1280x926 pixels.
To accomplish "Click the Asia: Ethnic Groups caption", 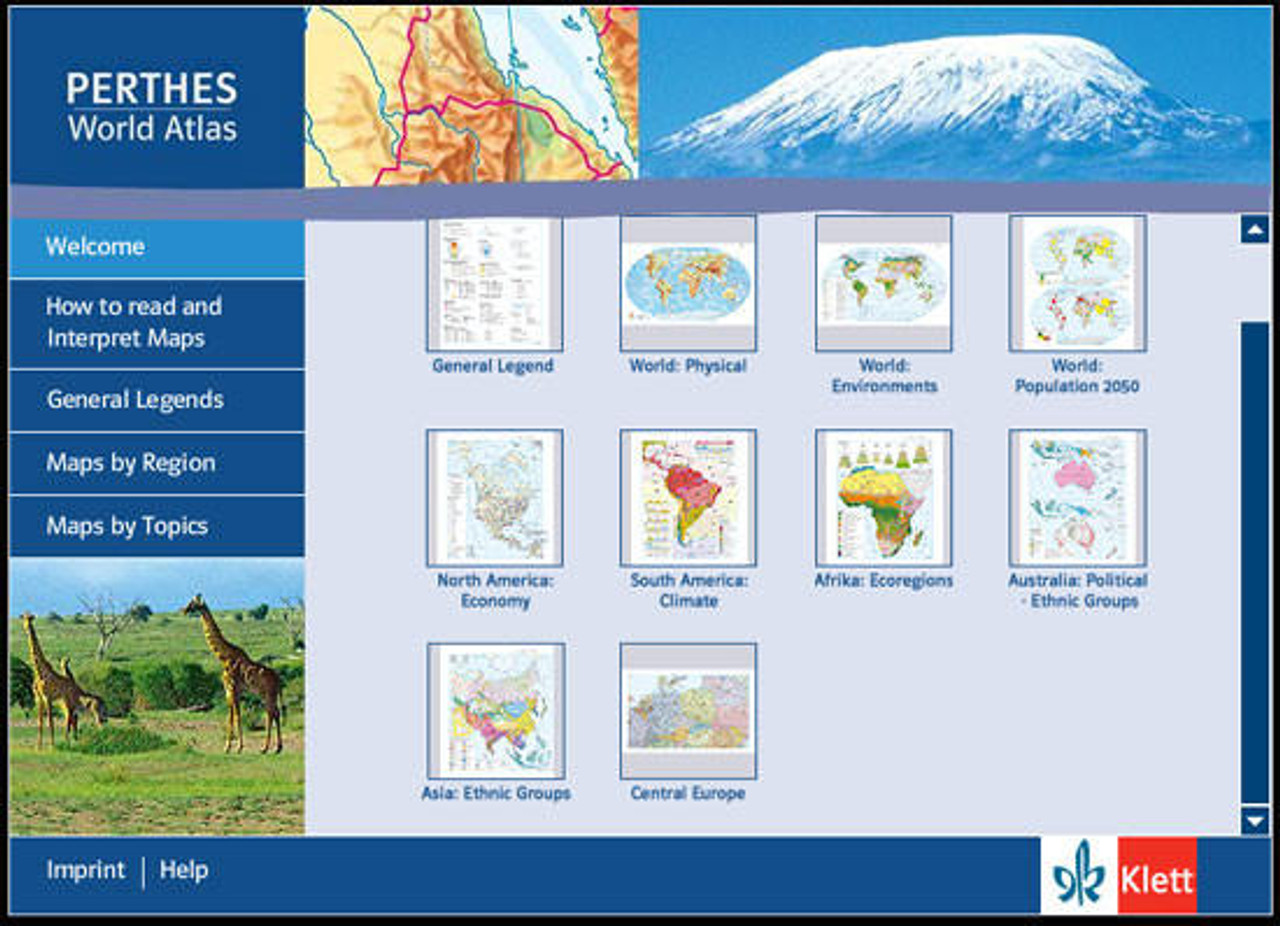I will click(496, 793).
